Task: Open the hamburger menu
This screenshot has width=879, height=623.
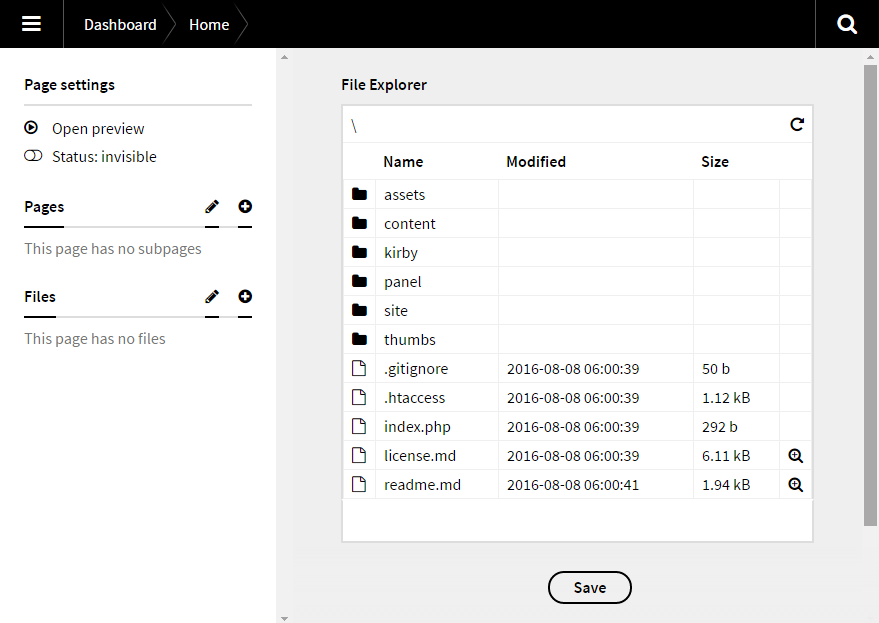Action: tap(31, 24)
